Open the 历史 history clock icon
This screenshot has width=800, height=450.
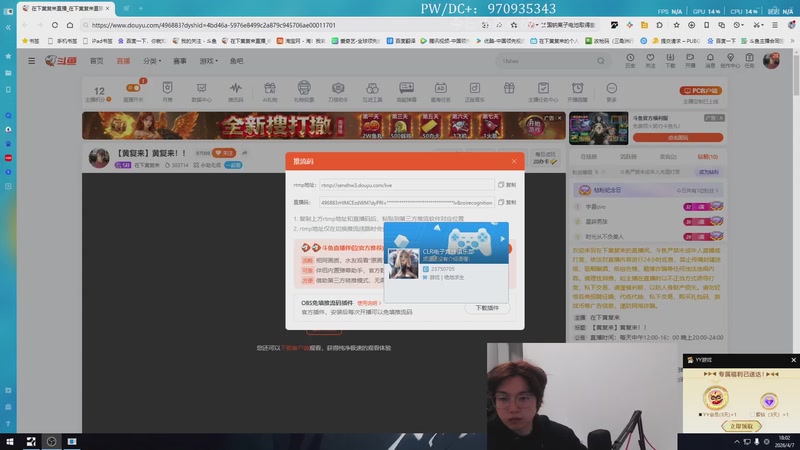tap(630, 58)
